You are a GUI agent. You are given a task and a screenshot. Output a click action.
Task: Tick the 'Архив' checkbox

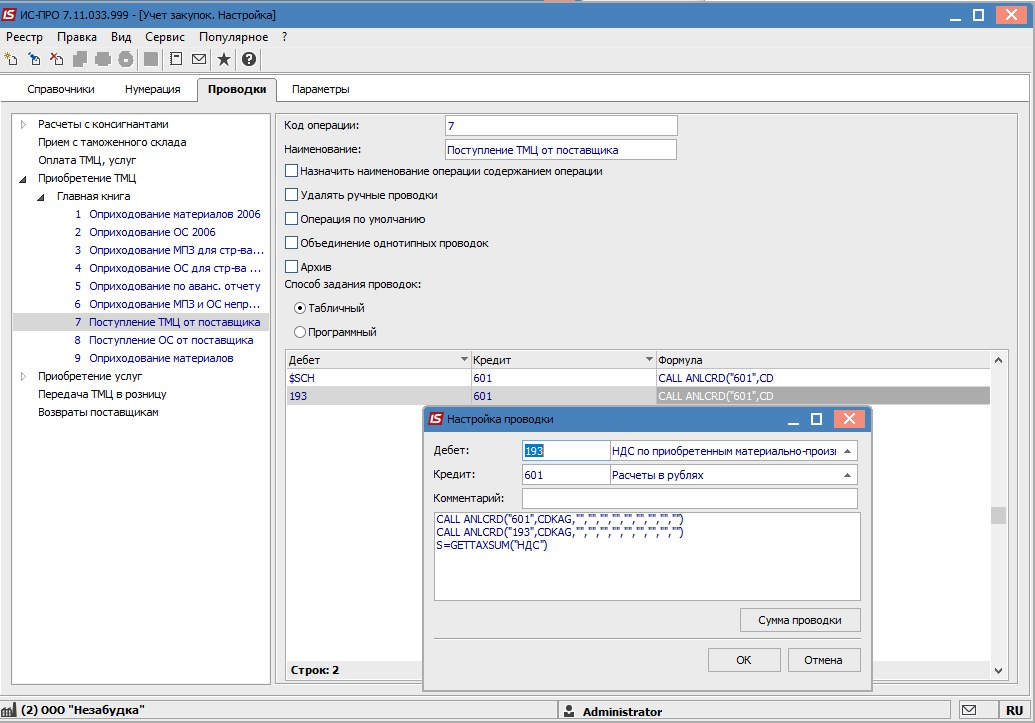pyautogui.click(x=291, y=267)
